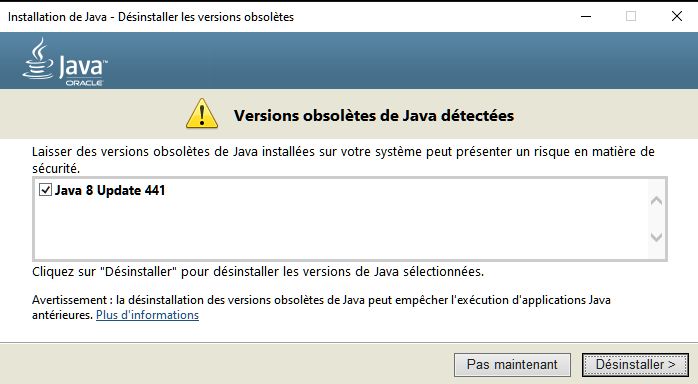Image resolution: width=698 pixels, height=384 pixels.
Task: Click the Avertissement warning paragraph
Action: tap(321, 307)
